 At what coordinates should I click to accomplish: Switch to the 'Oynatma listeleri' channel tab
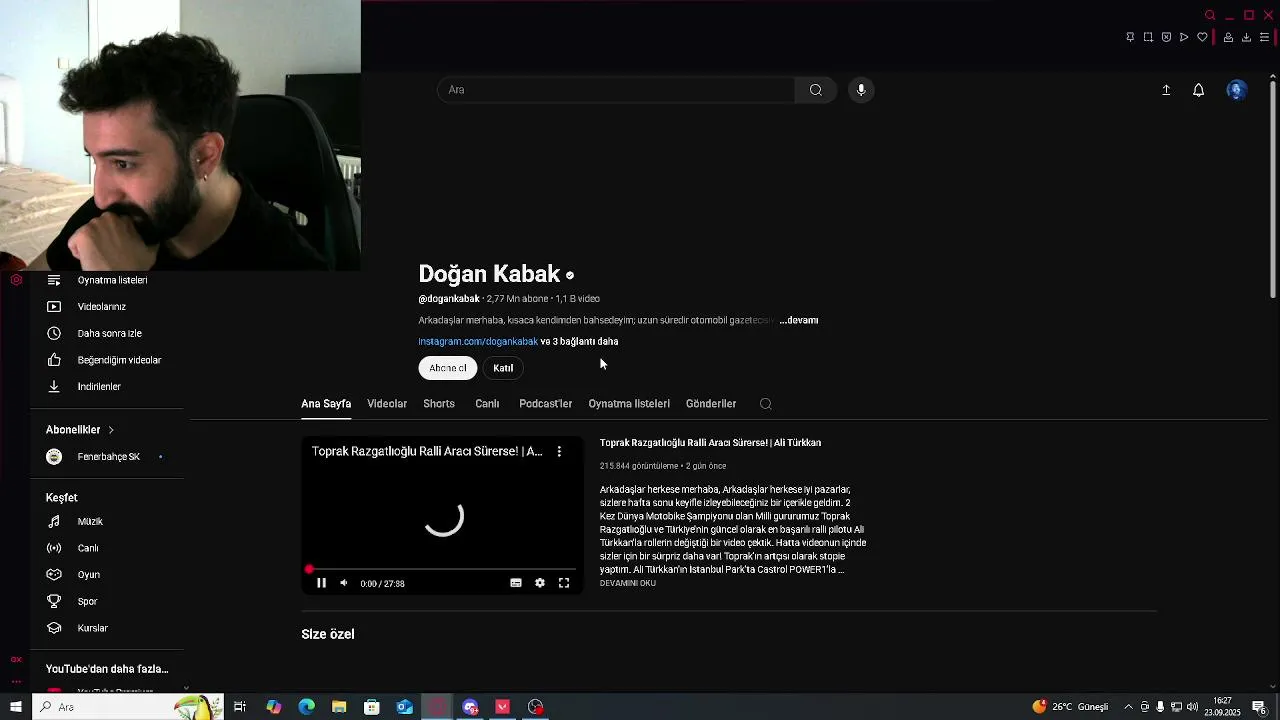point(629,404)
